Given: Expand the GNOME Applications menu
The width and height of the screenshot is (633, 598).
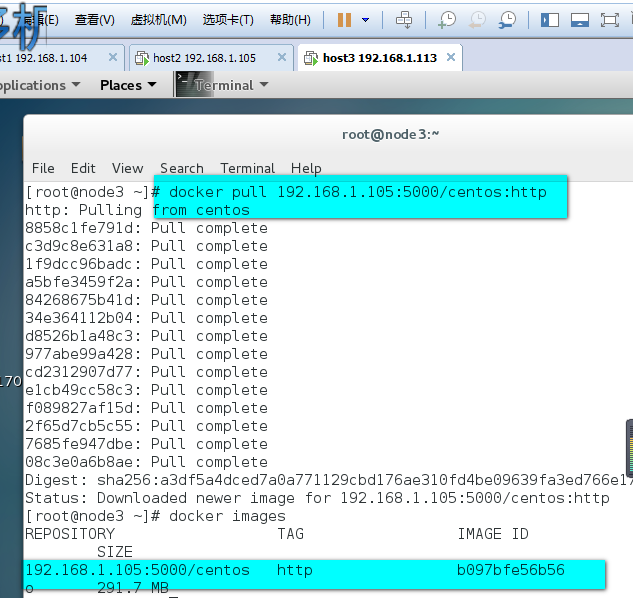Looking at the screenshot, I should (x=40, y=85).
